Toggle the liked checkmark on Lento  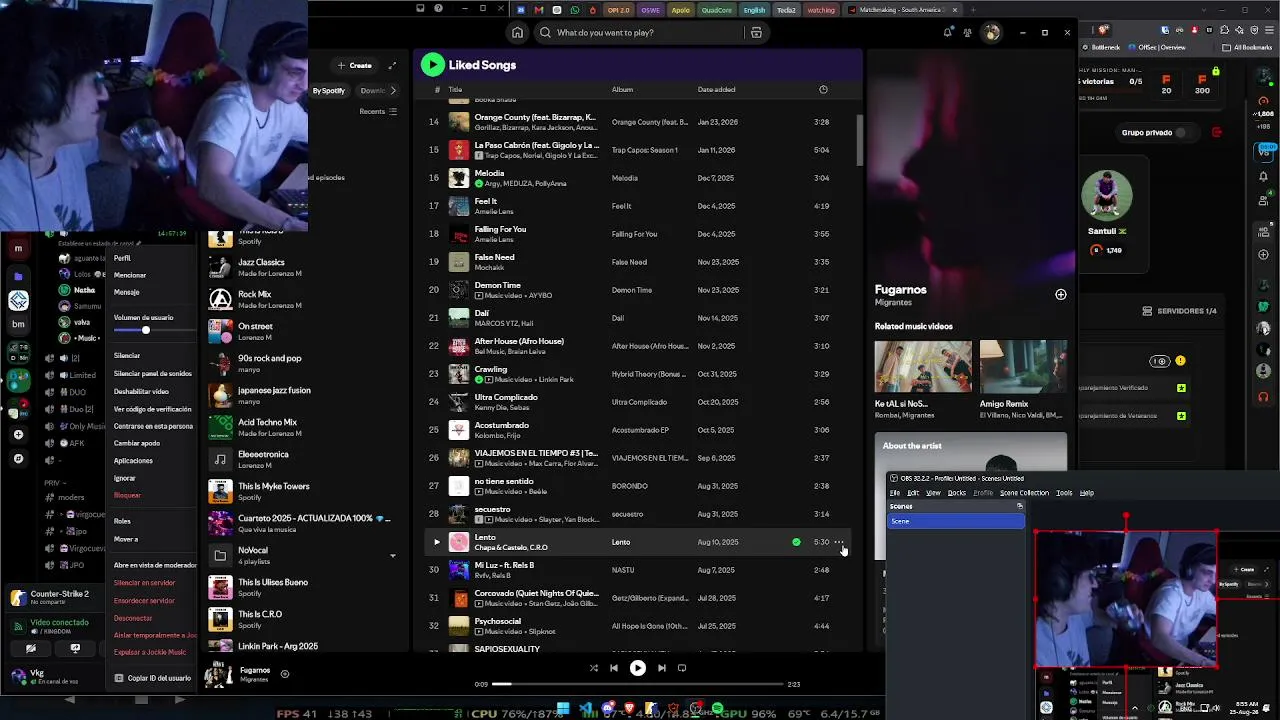pyautogui.click(x=796, y=542)
